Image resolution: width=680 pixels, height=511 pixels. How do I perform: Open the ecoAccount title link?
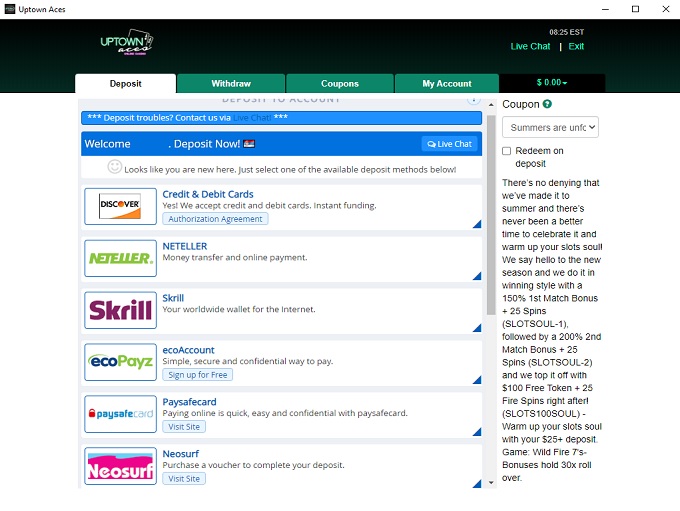[x=188, y=350]
